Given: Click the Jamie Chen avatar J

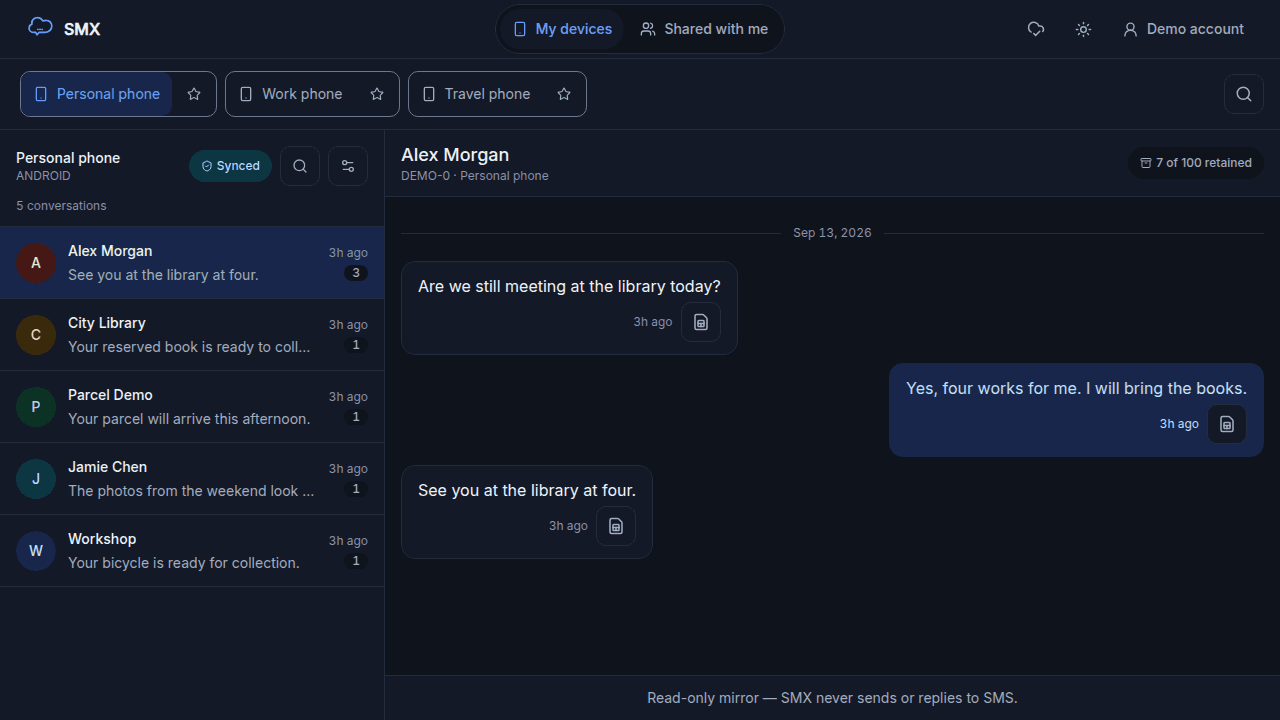Looking at the screenshot, I should (36, 479).
